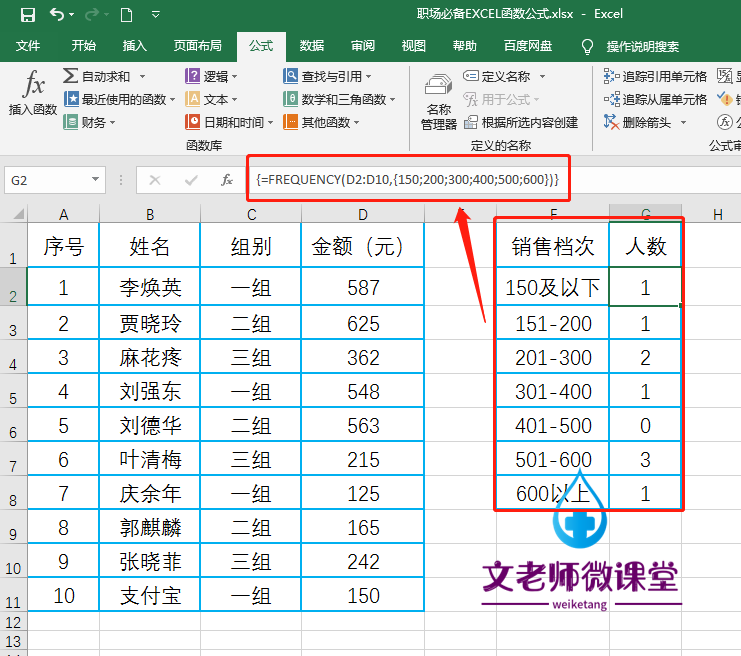Image resolution: width=741 pixels, height=656 pixels.
Task: Click the New blank document icon
Action: tap(126, 15)
